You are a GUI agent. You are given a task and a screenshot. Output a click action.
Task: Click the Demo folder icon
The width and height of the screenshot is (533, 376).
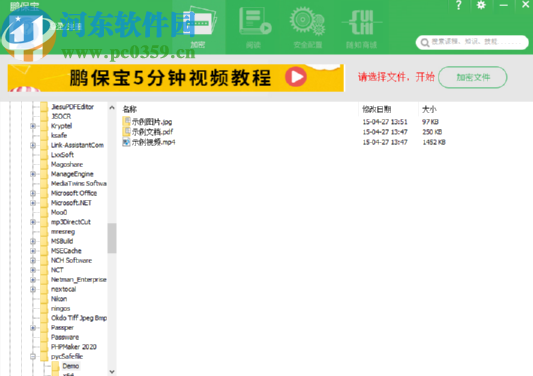(x=55, y=366)
